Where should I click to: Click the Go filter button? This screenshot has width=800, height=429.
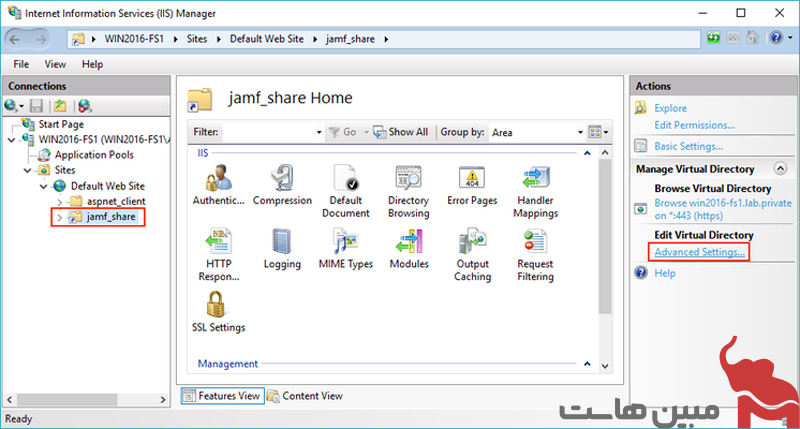(x=343, y=132)
